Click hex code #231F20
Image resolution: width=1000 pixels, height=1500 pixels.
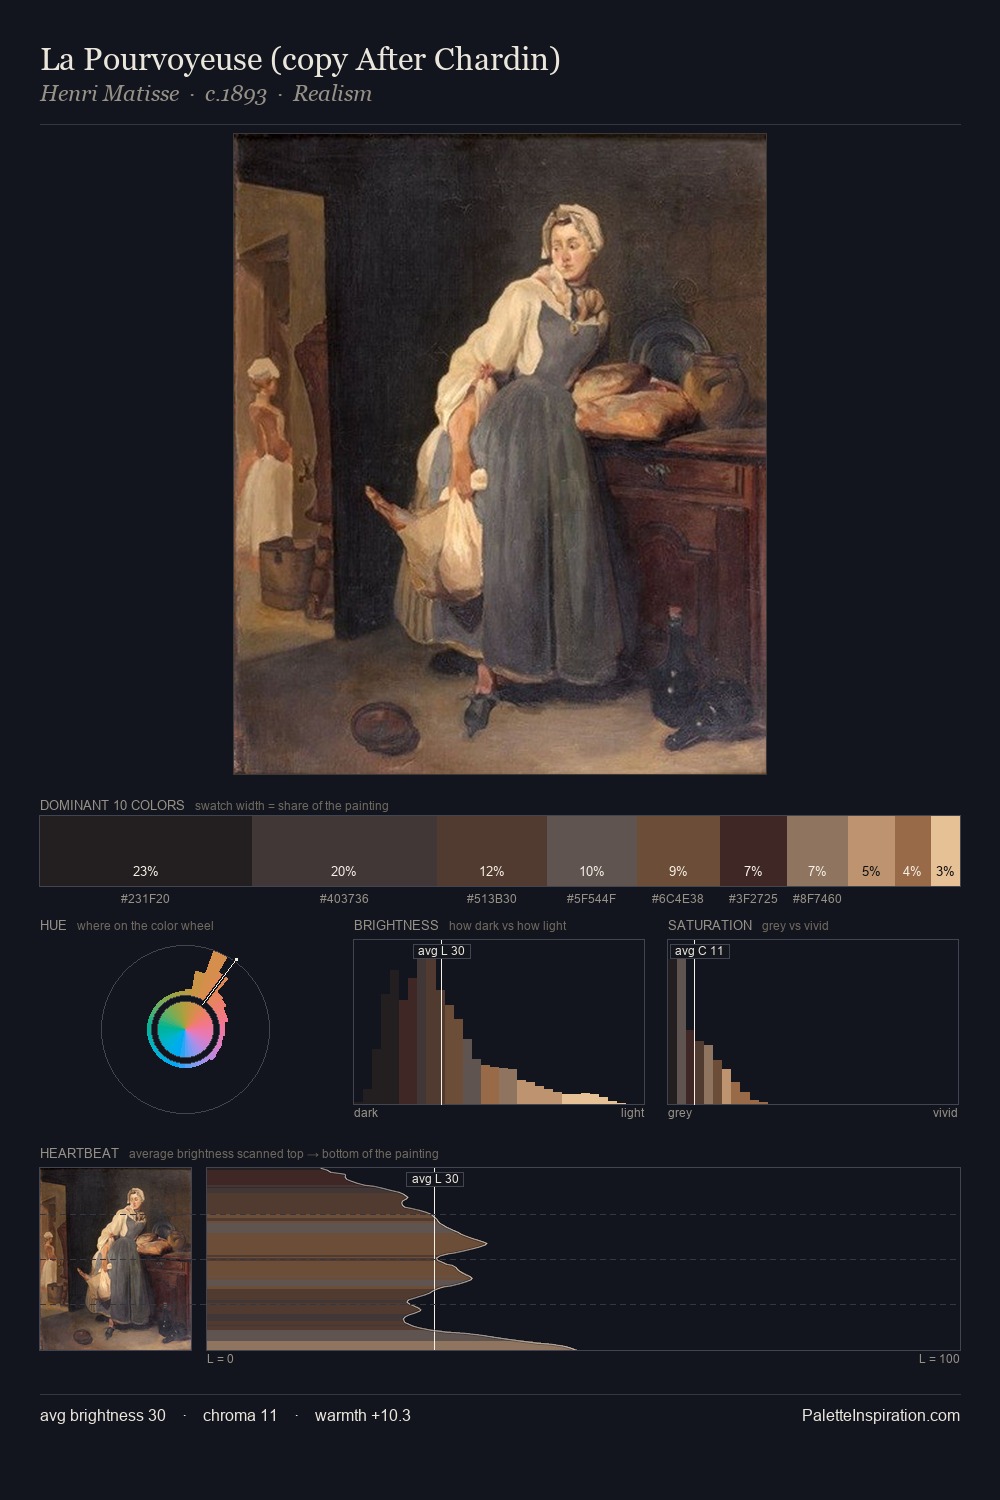[x=145, y=899]
